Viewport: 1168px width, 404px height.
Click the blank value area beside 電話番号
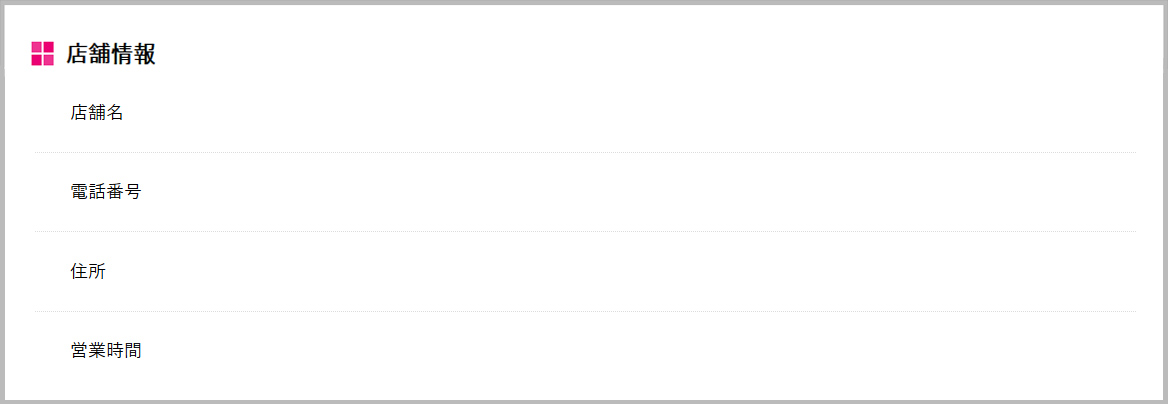[x=641, y=192]
